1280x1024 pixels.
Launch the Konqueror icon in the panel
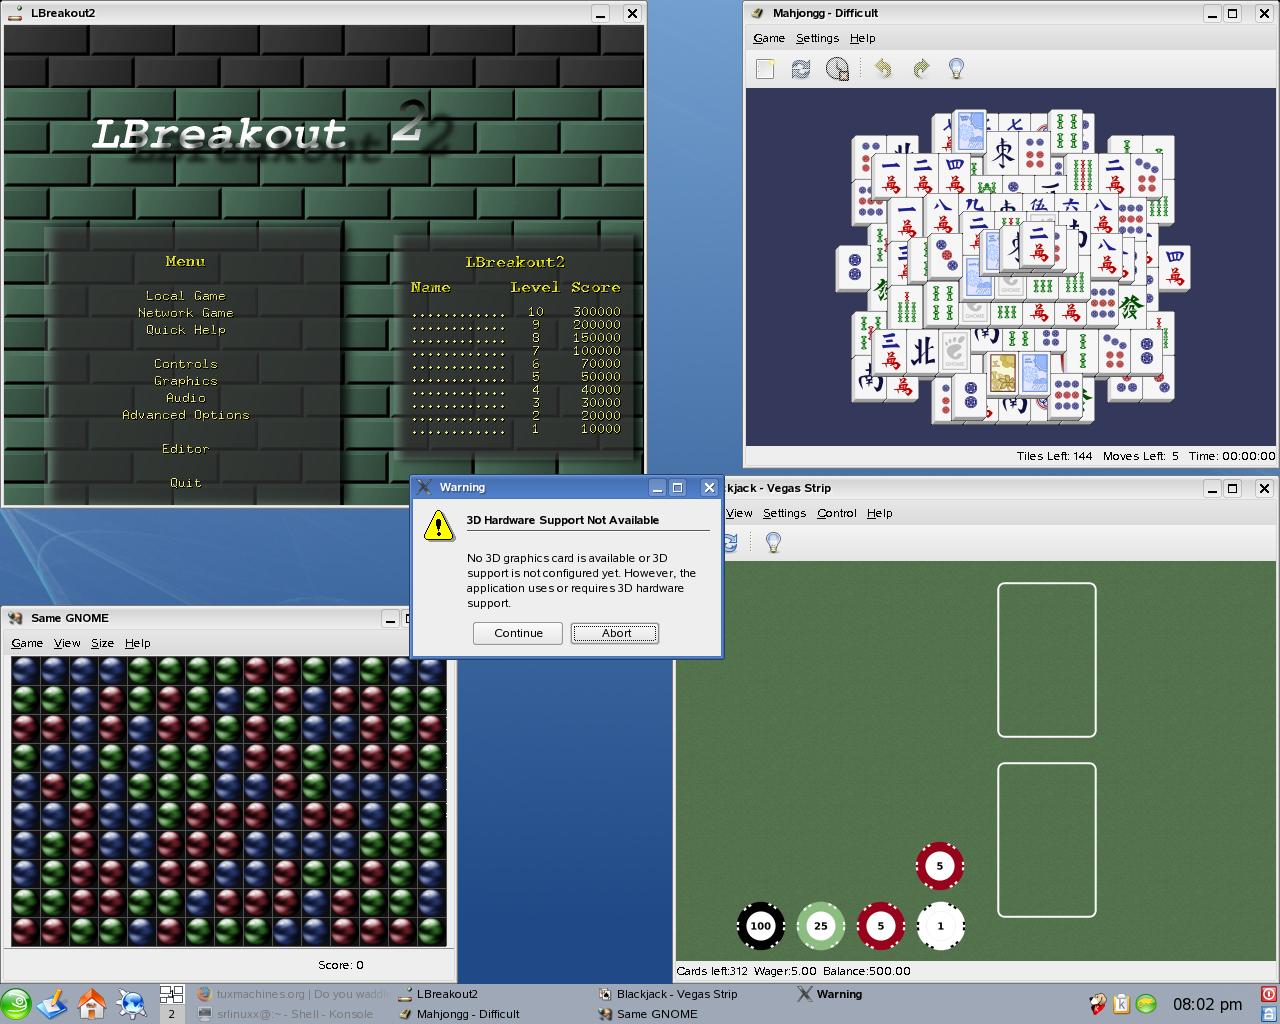pyautogui.click(x=131, y=1003)
